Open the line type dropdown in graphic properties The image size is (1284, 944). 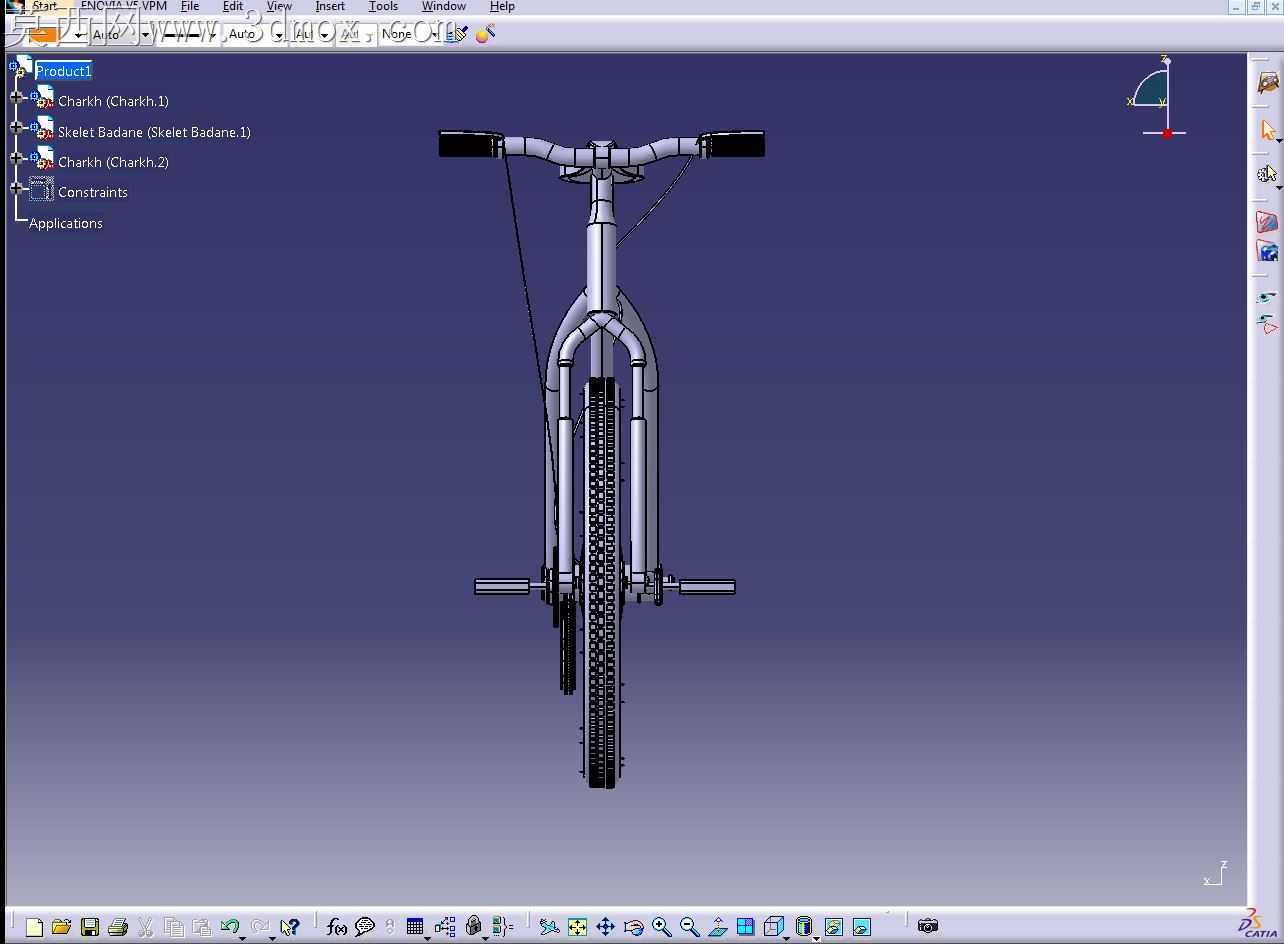click(215, 34)
